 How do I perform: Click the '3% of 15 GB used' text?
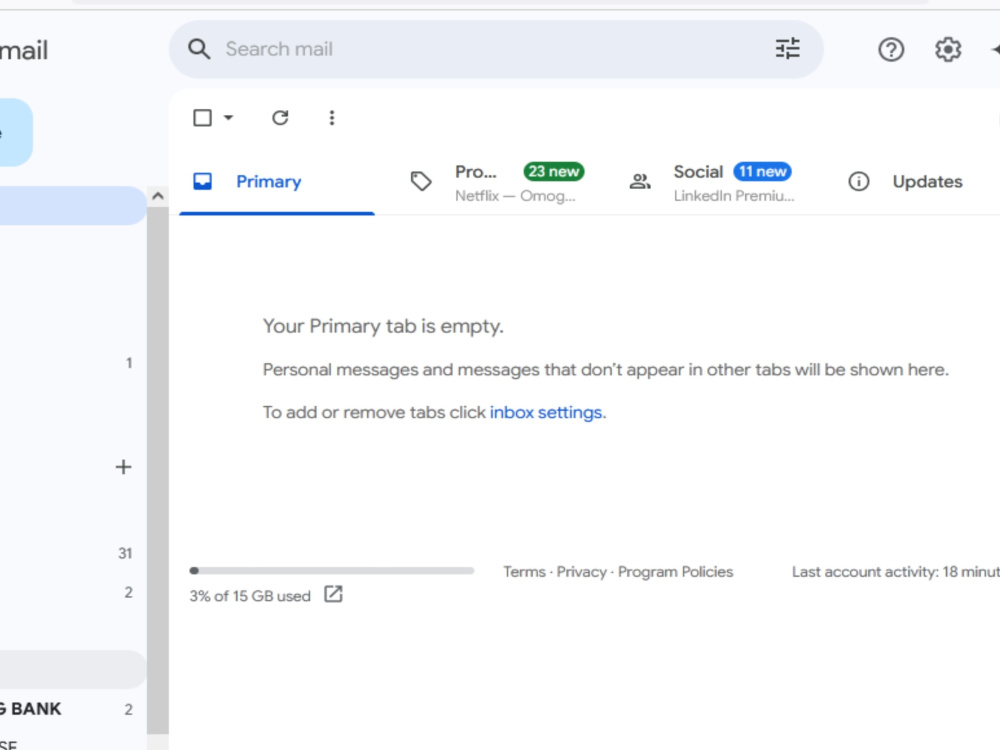pyautogui.click(x=250, y=596)
